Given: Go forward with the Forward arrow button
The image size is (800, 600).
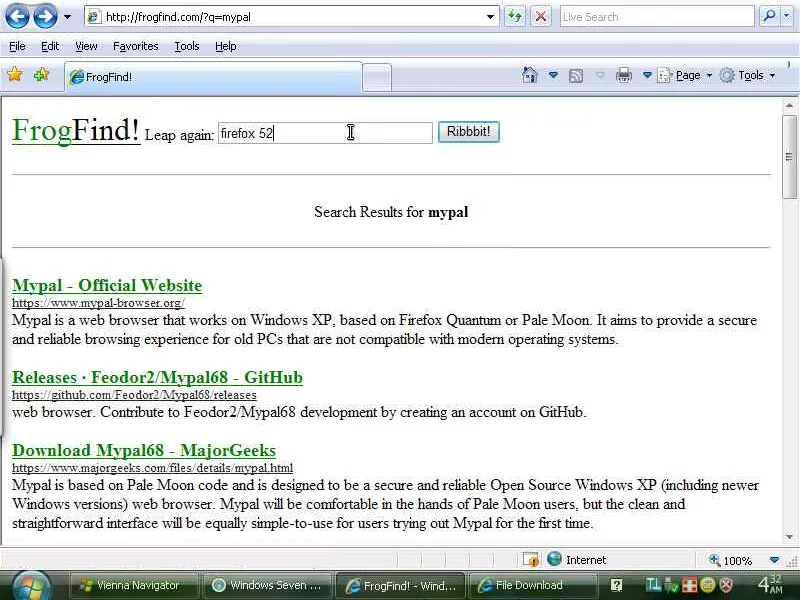Looking at the screenshot, I should (45, 16).
